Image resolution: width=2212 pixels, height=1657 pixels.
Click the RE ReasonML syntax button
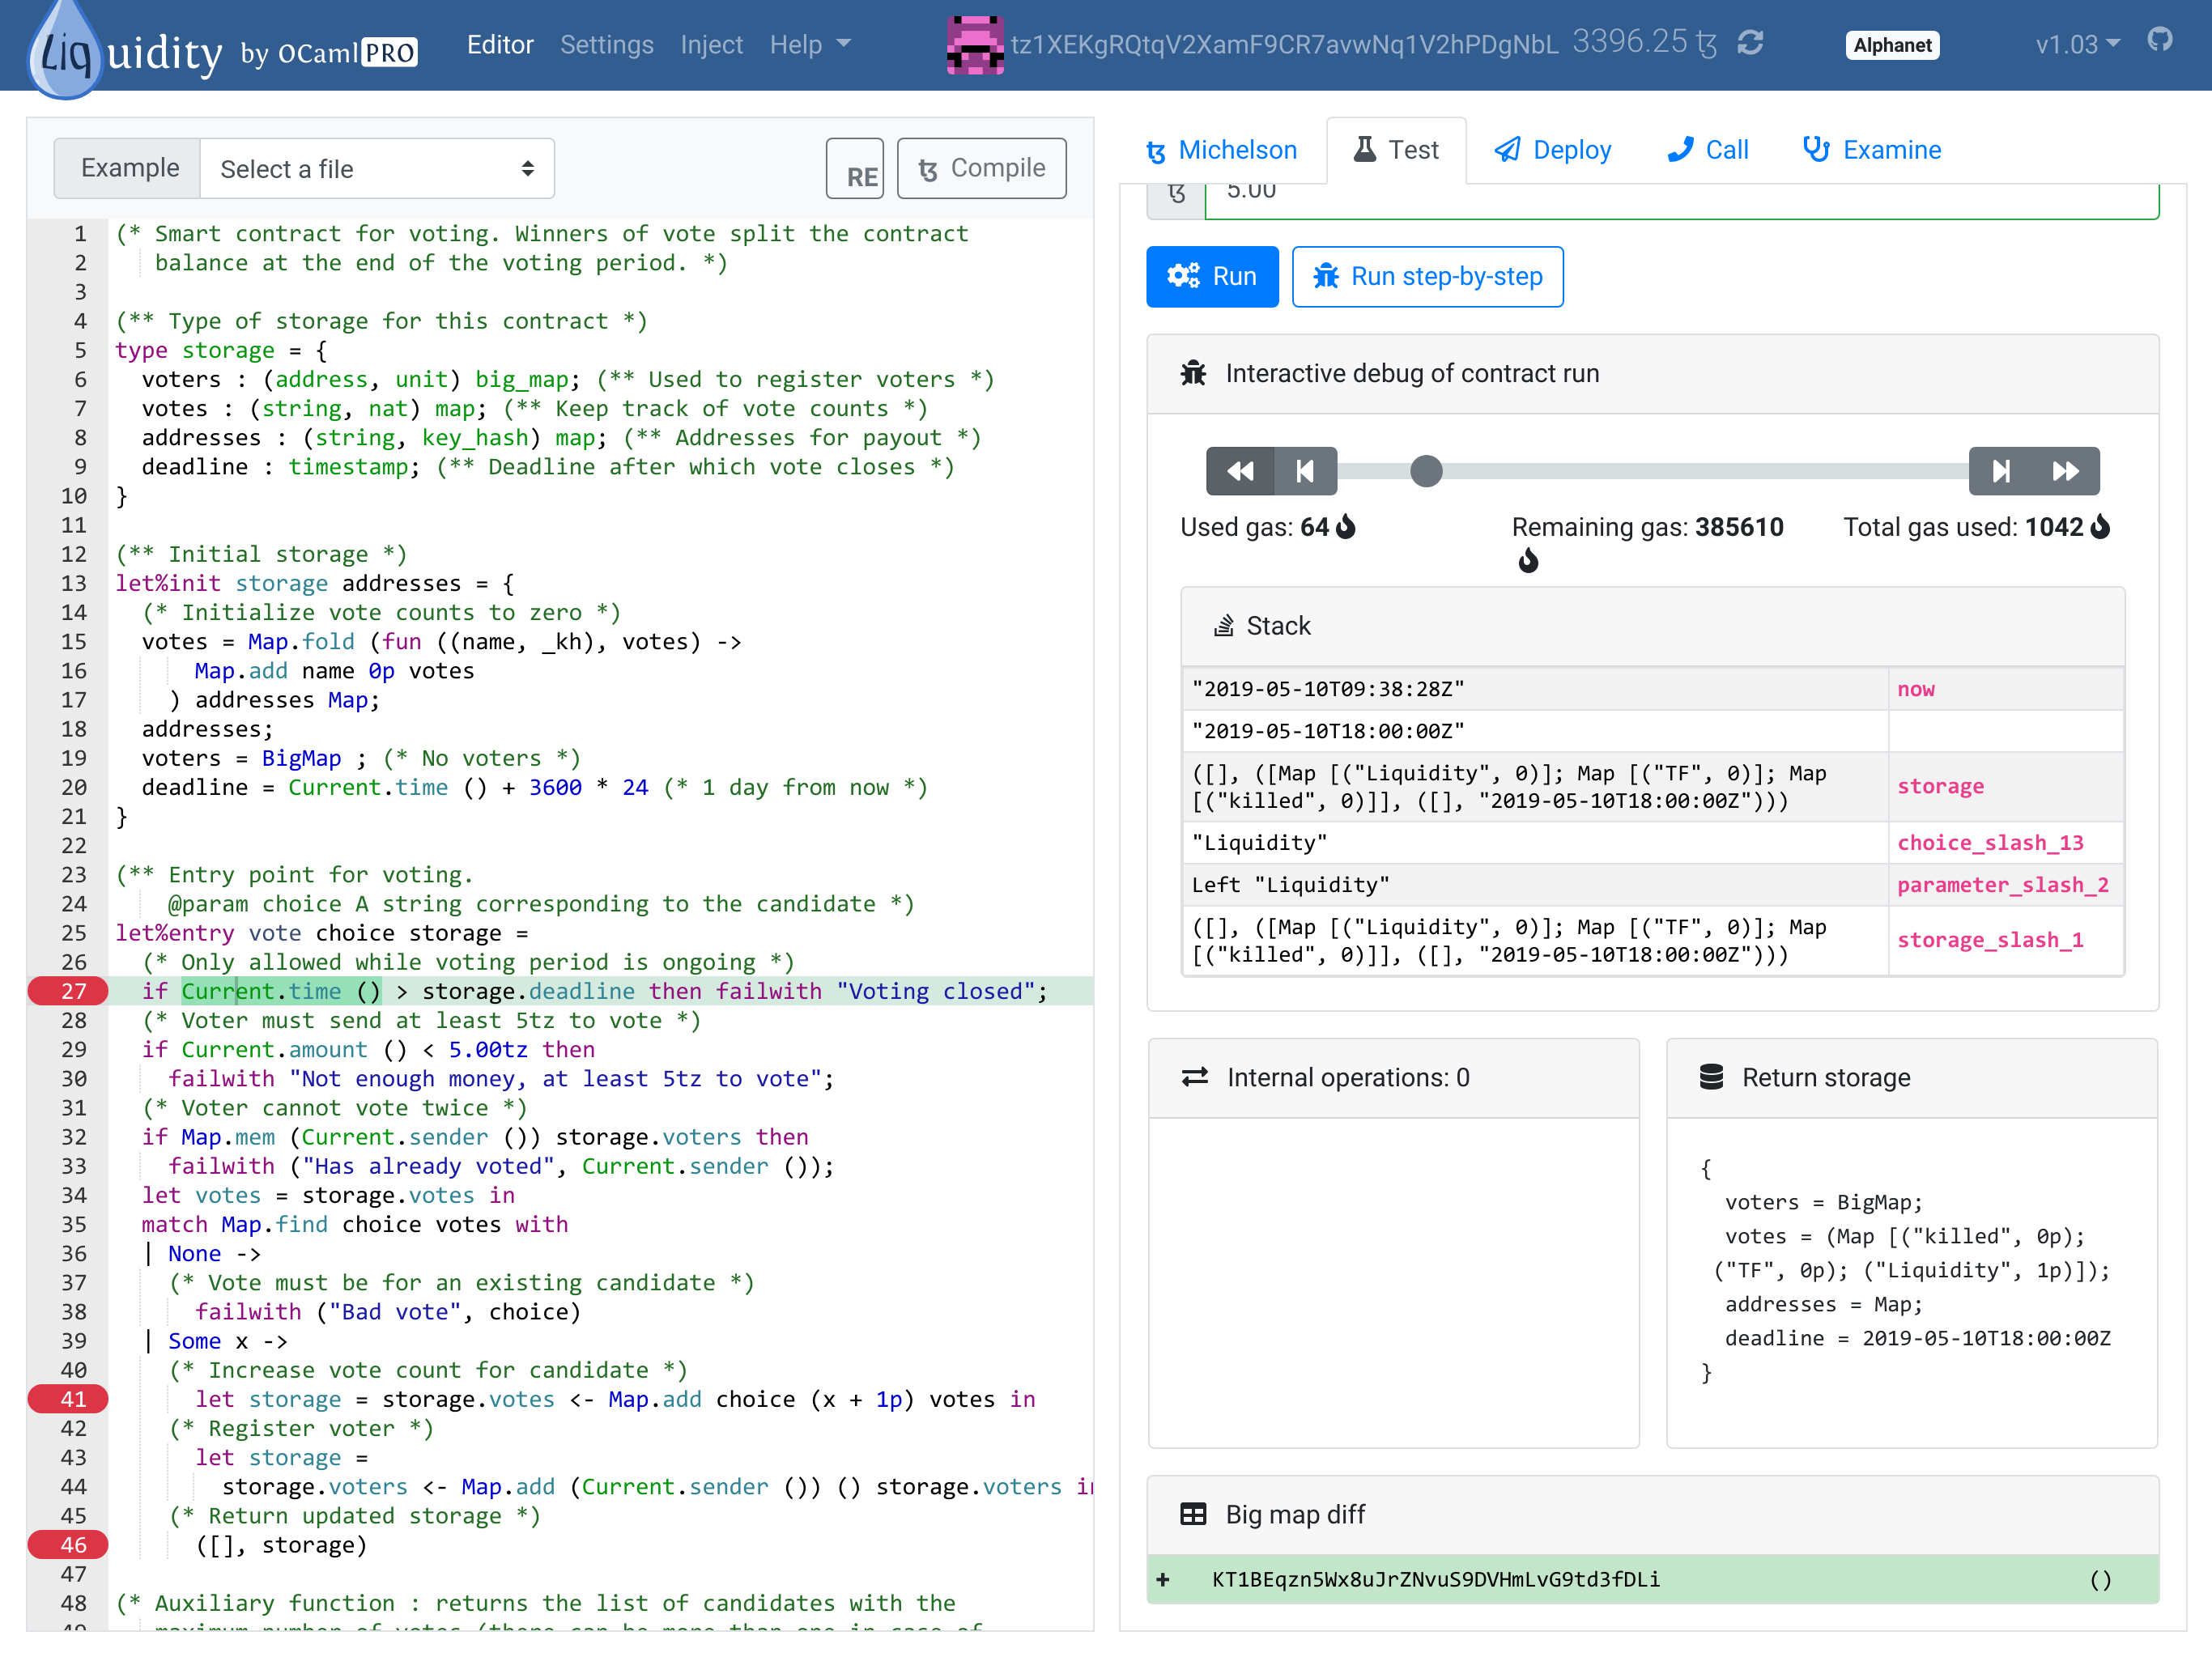[x=855, y=169]
